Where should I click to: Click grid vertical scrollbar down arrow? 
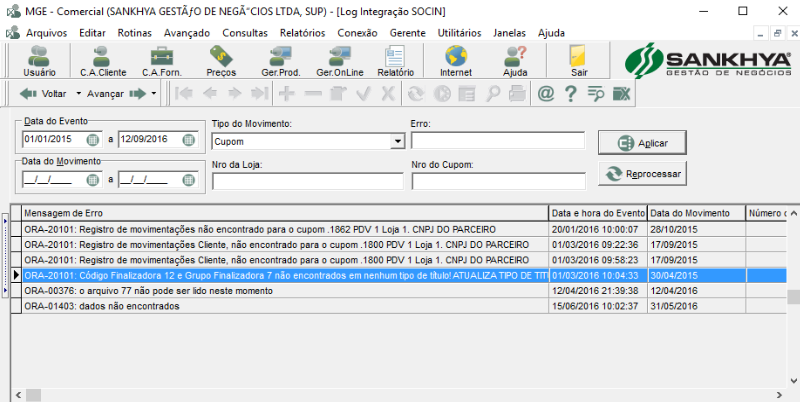793,381
